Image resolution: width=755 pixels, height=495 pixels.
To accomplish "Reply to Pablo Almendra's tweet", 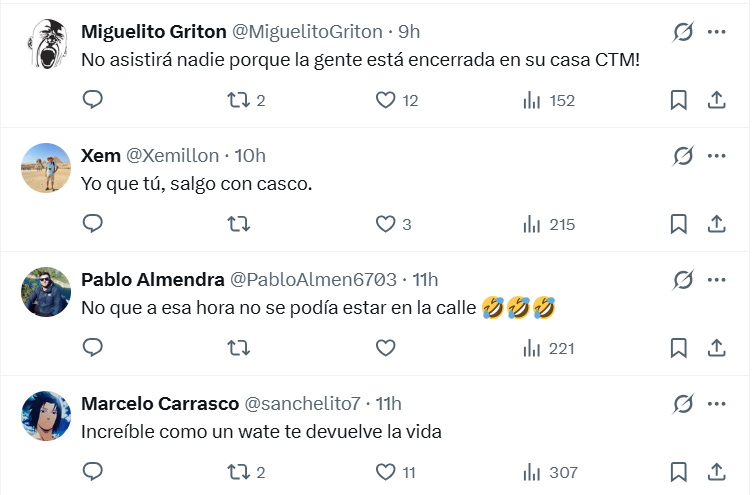I will tap(93, 348).
